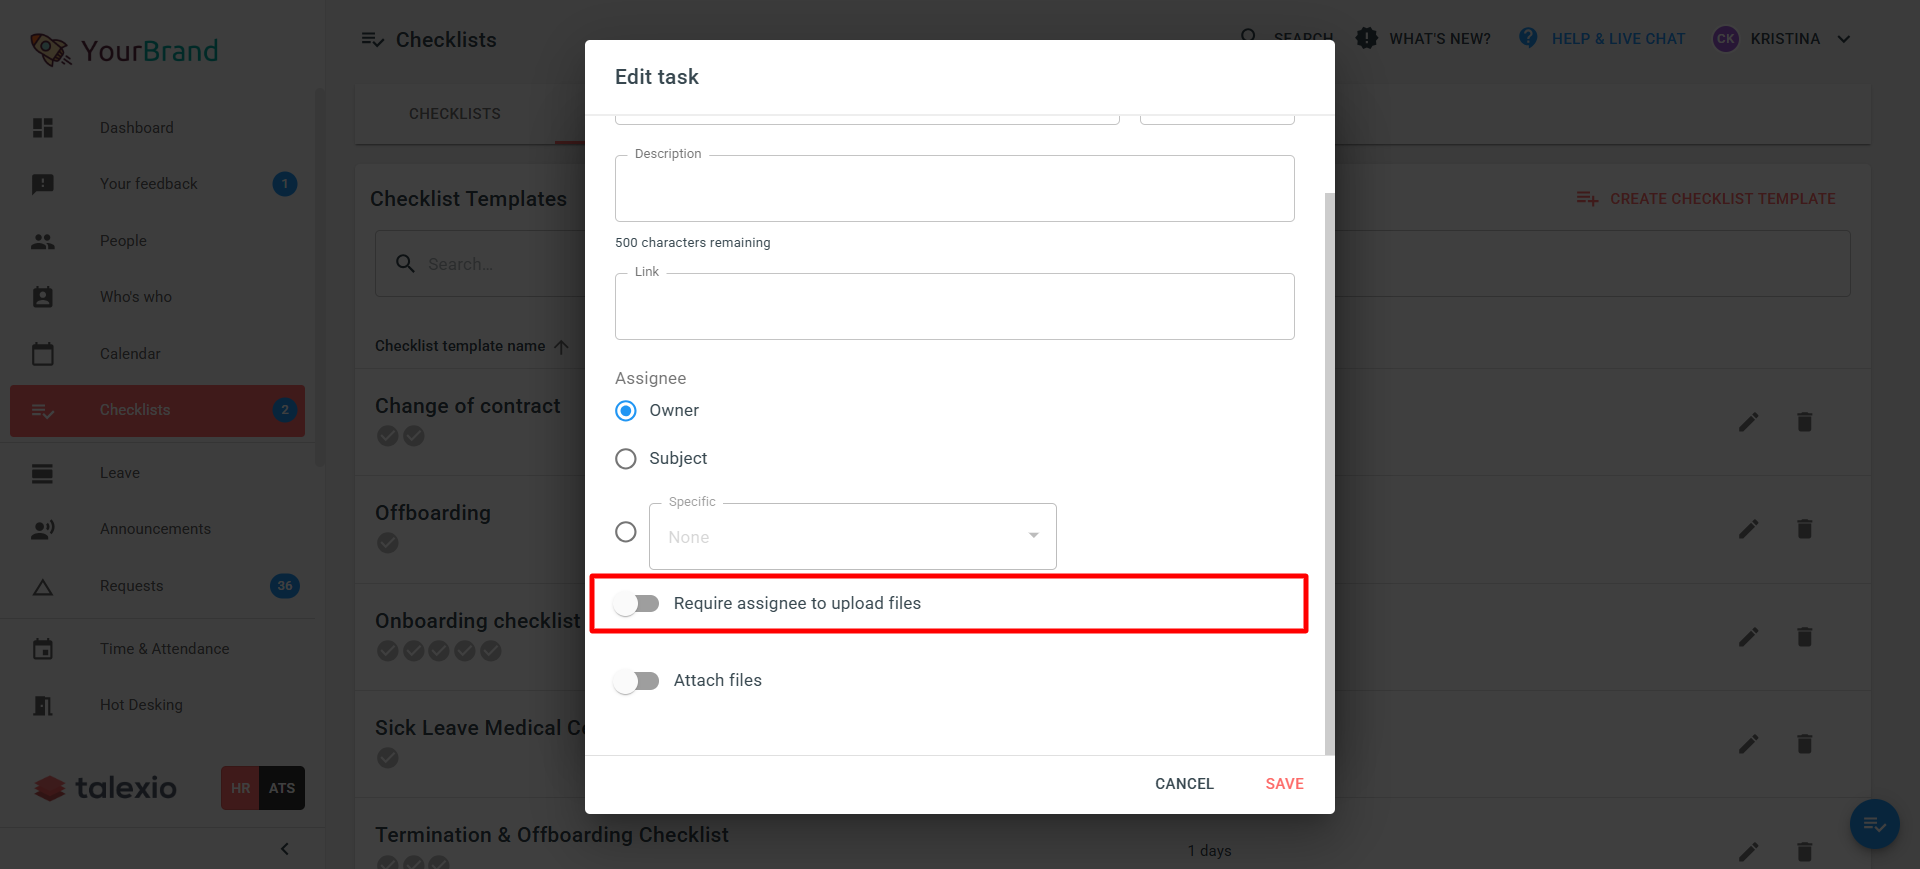The width and height of the screenshot is (1920, 869).
Task: Select the Owner assignee radio button
Action: tap(626, 411)
